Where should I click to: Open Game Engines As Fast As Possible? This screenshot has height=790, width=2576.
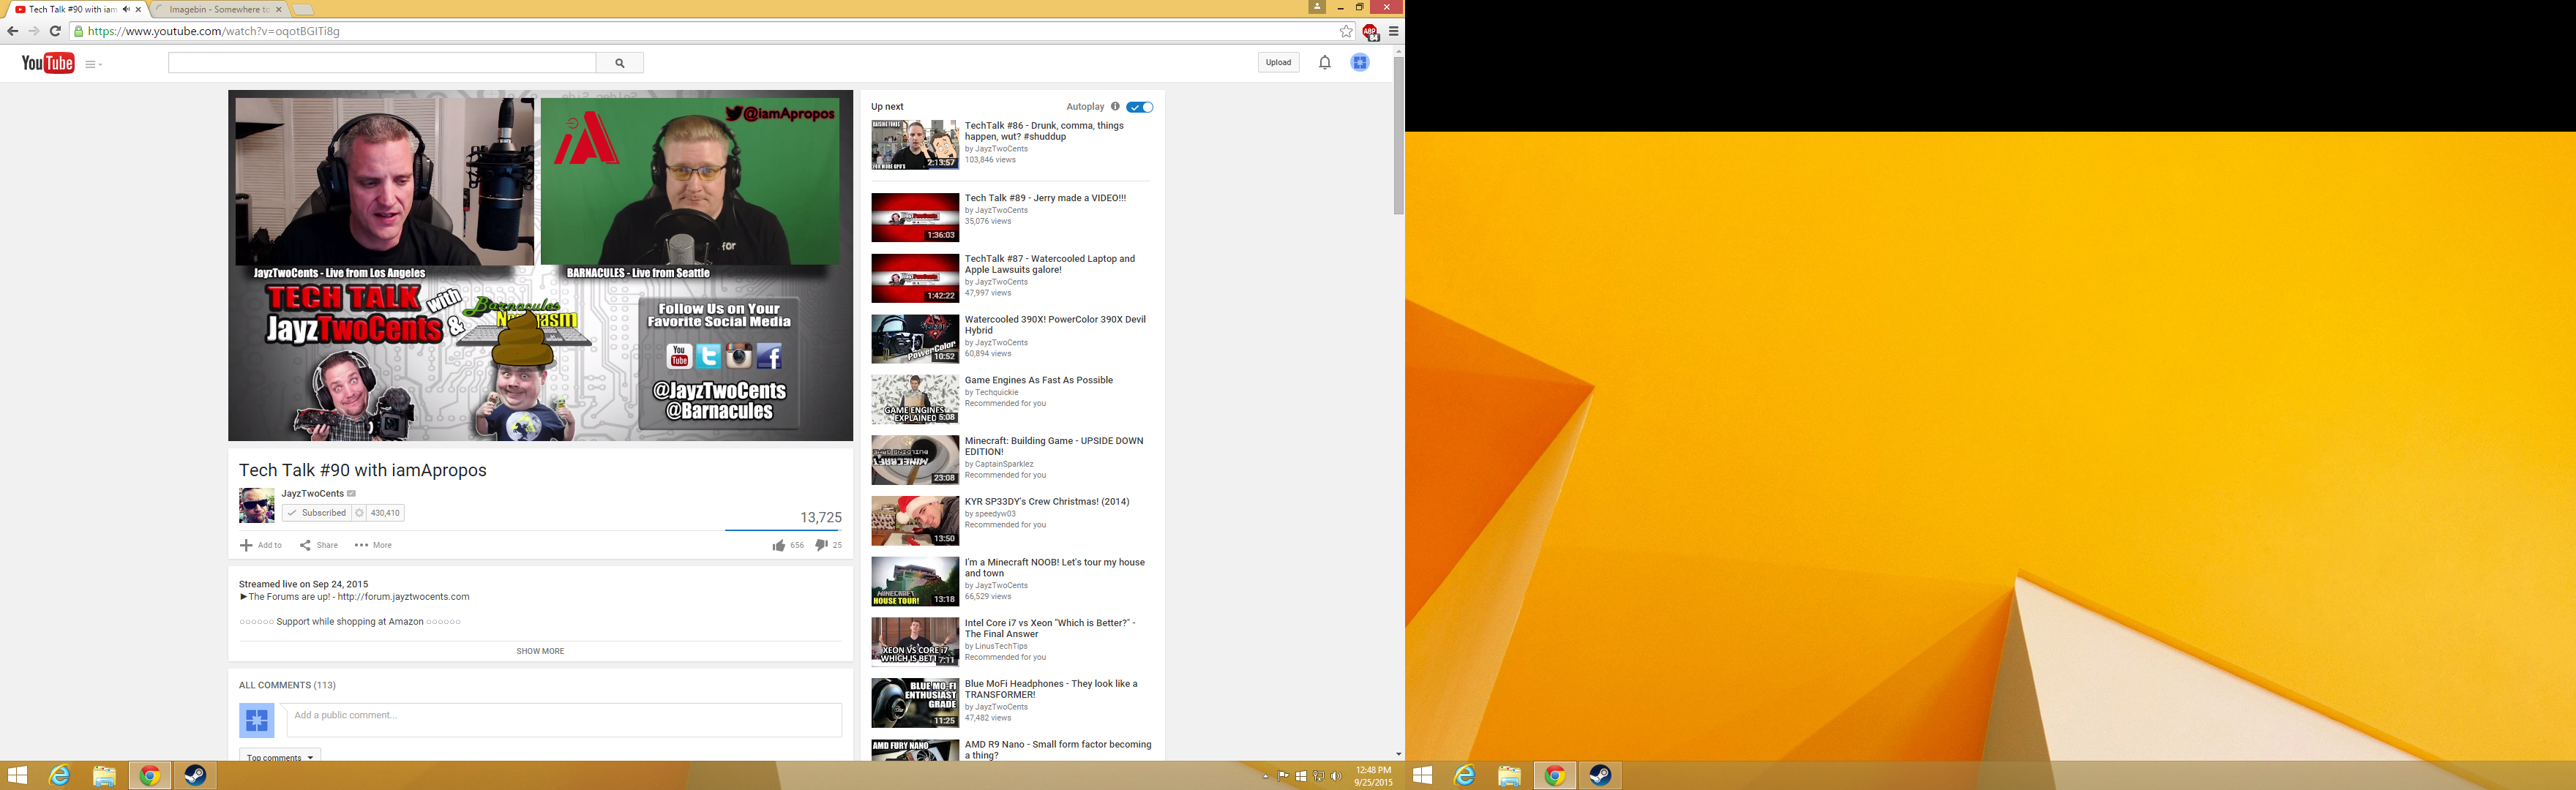pyautogui.click(x=1038, y=380)
